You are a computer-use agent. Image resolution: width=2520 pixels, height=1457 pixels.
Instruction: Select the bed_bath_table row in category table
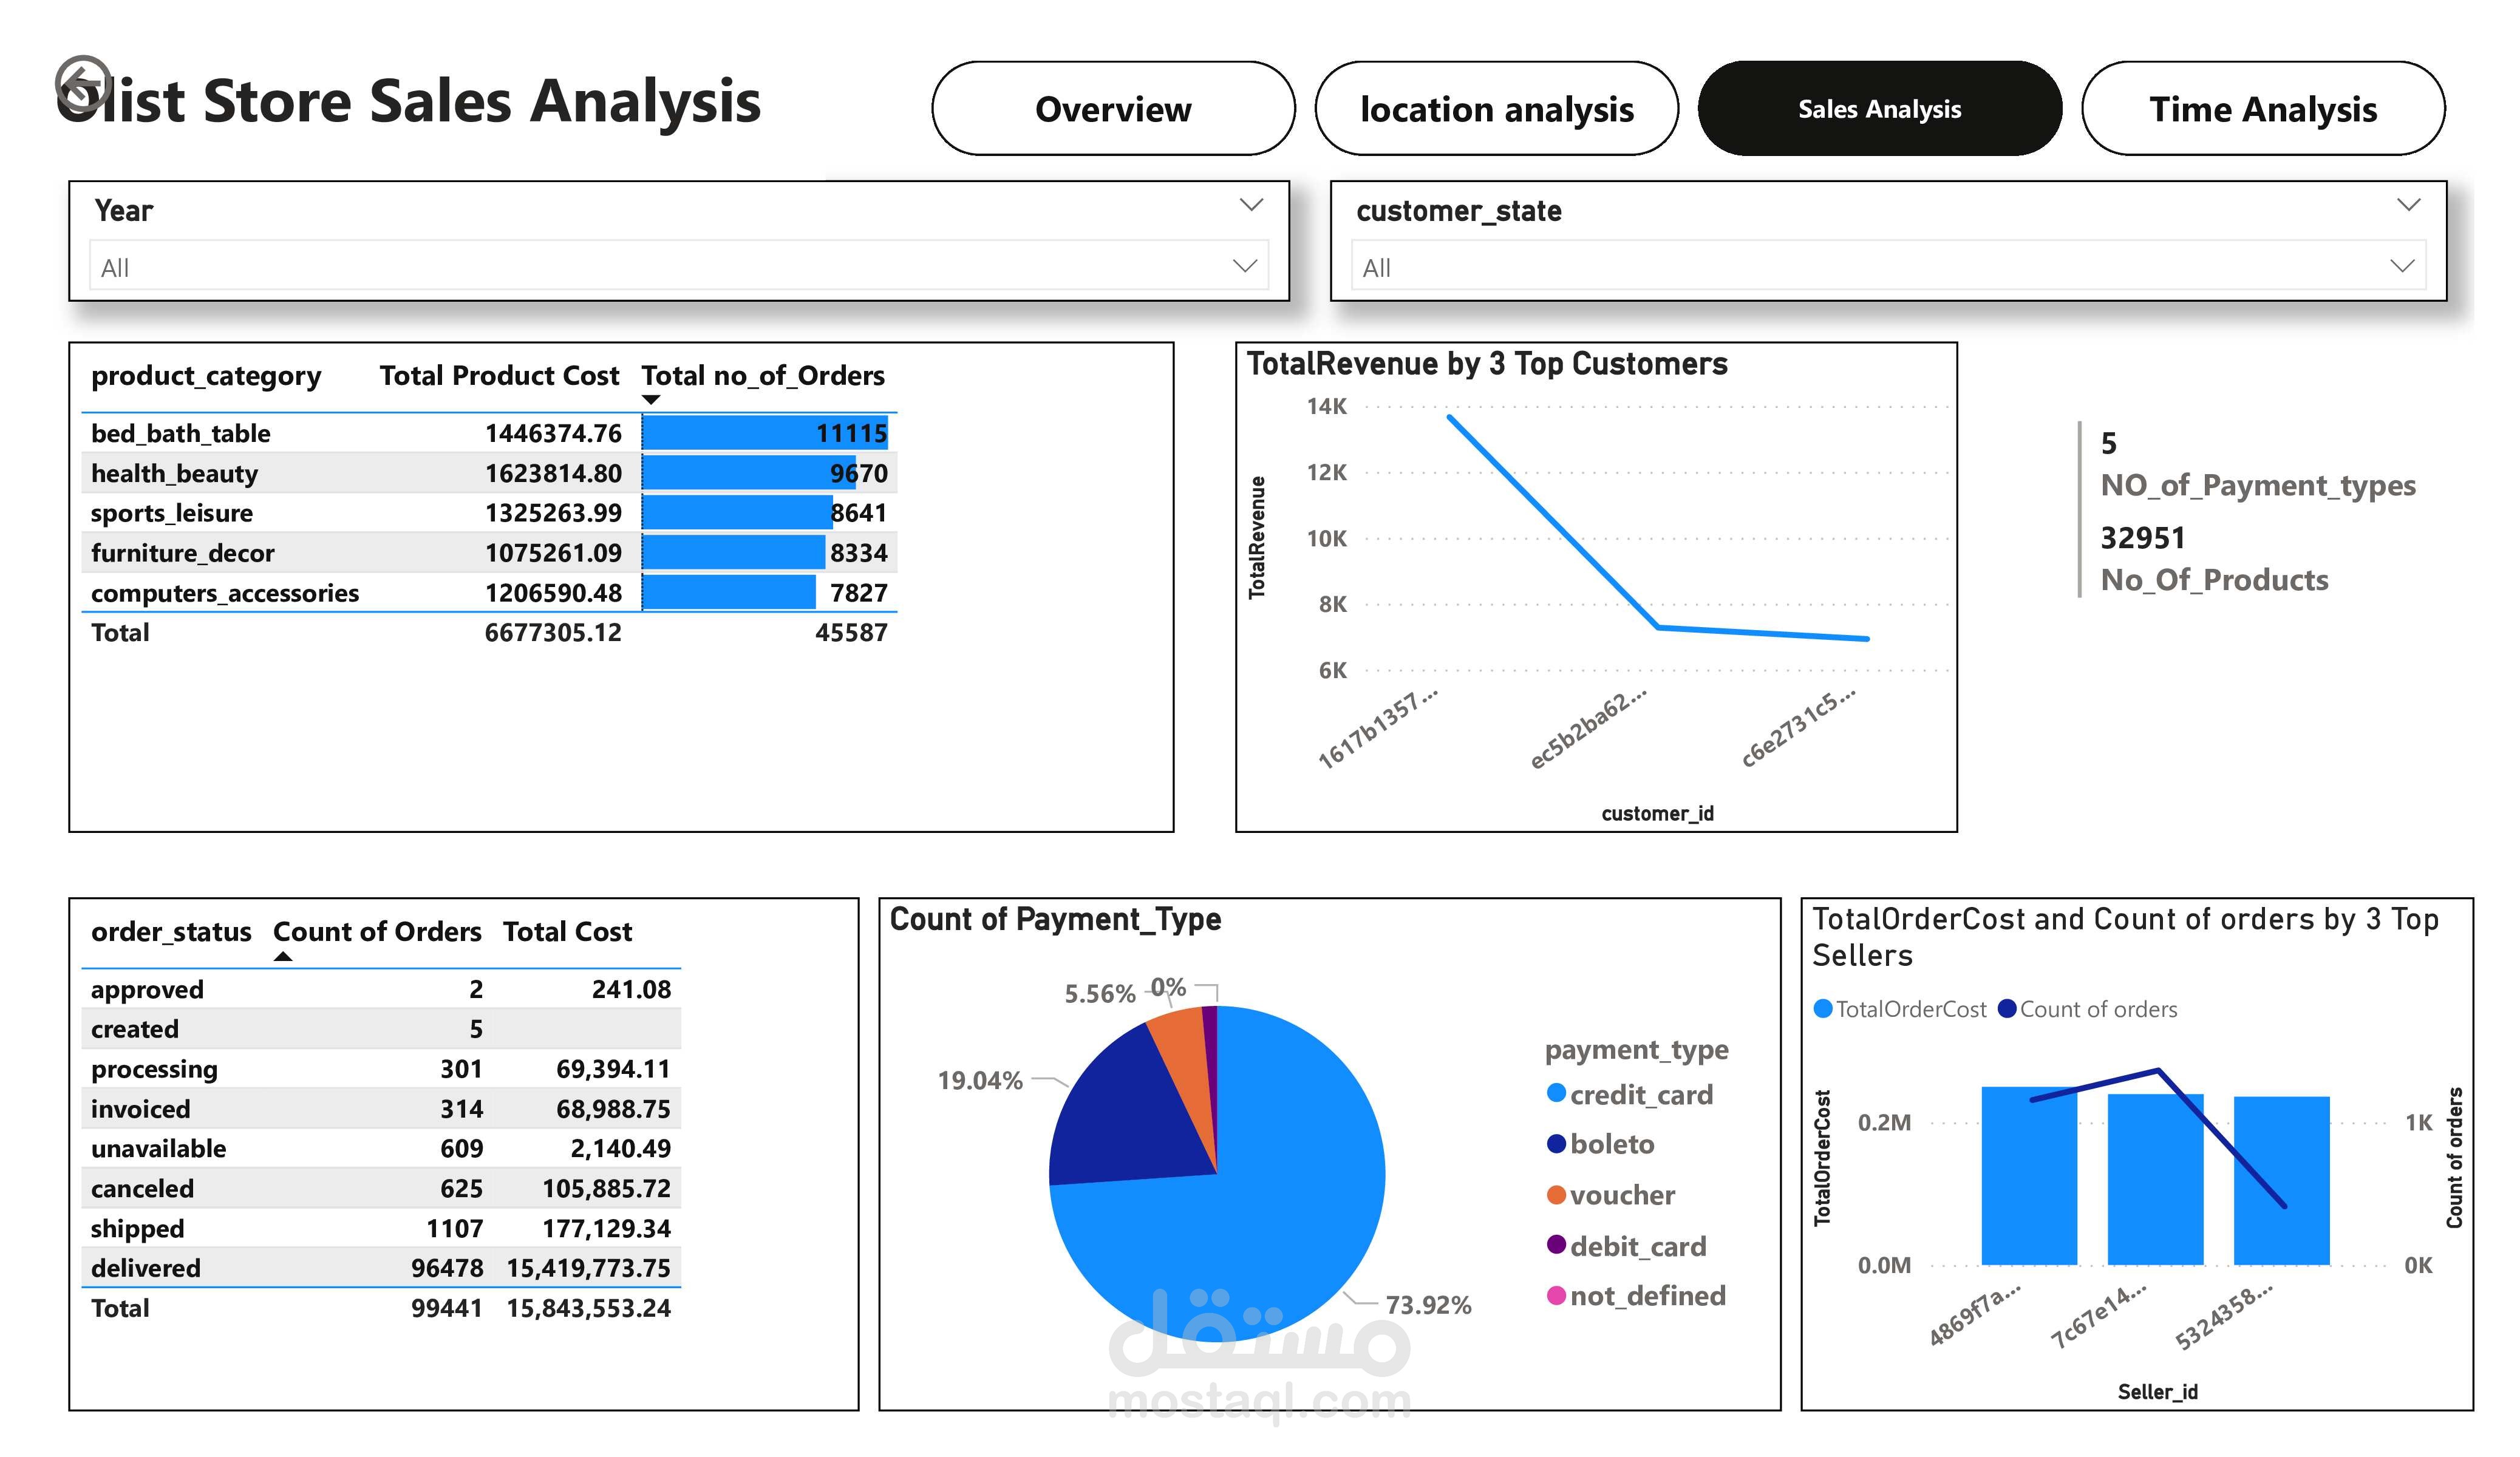[x=180, y=433]
